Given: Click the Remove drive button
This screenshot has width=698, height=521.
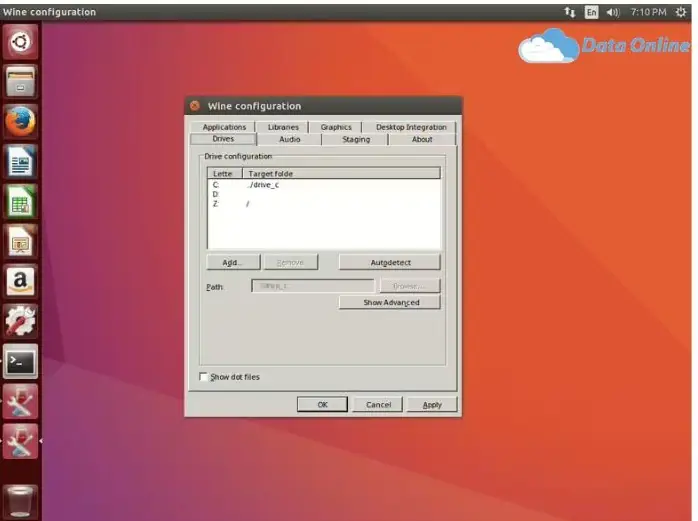Looking at the screenshot, I should pos(291,262).
